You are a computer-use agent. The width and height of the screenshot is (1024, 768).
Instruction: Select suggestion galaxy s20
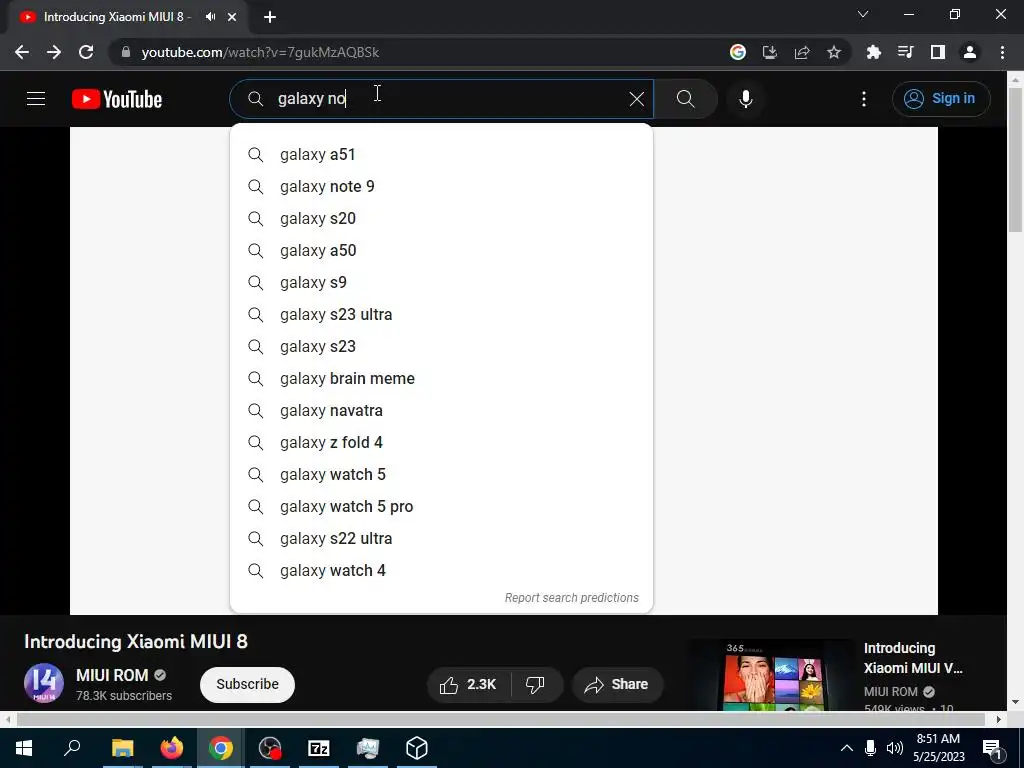pos(441,219)
